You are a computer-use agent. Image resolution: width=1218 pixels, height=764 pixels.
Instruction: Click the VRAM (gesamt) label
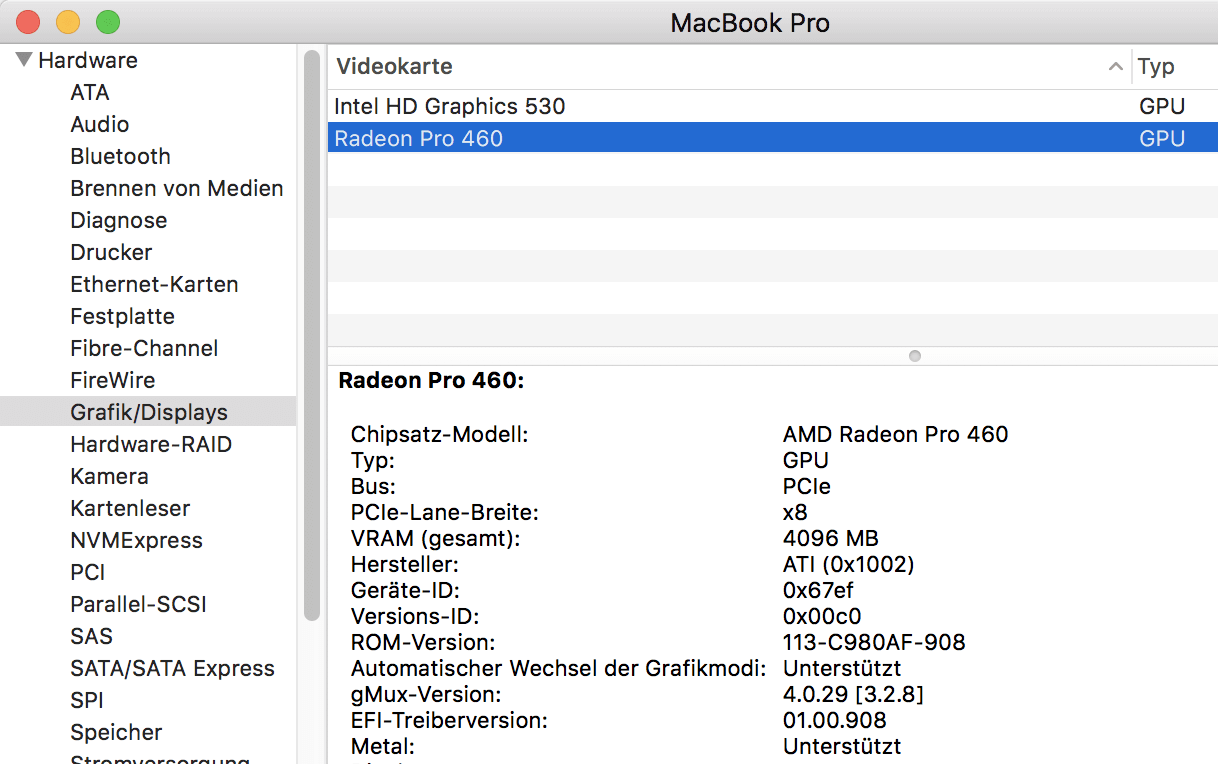point(436,538)
